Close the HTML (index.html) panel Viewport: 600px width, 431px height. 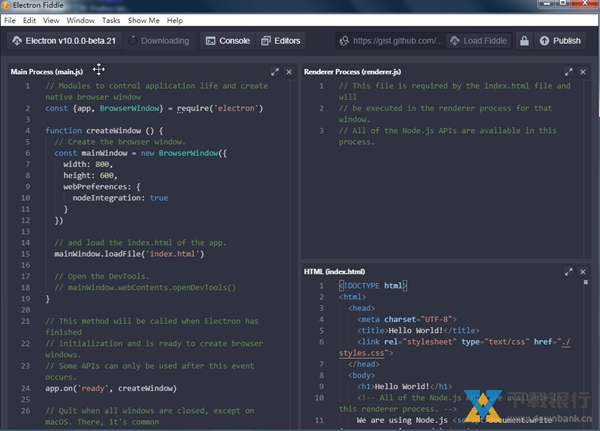582,271
